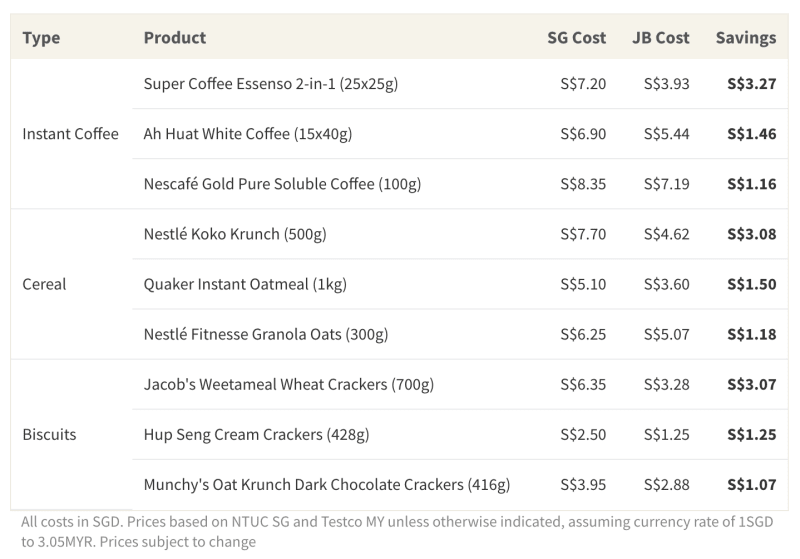Select Munchy's Oat Krunch Dark Chocolate Crackers

(x=327, y=485)
